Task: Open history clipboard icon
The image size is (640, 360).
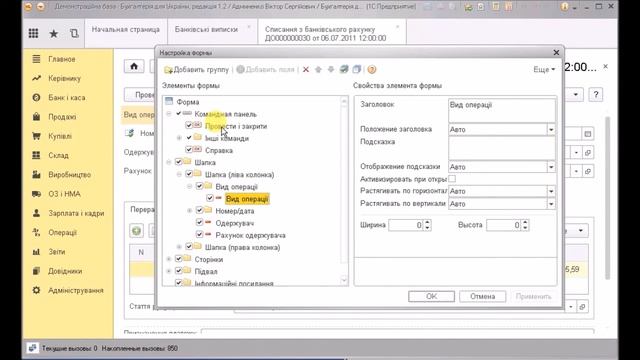Action: [74, 33]
